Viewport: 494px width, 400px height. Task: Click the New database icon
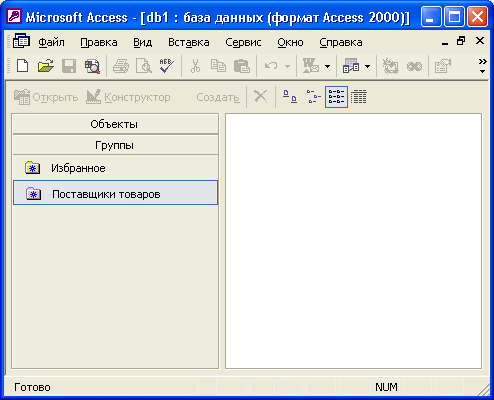(22, 66)
